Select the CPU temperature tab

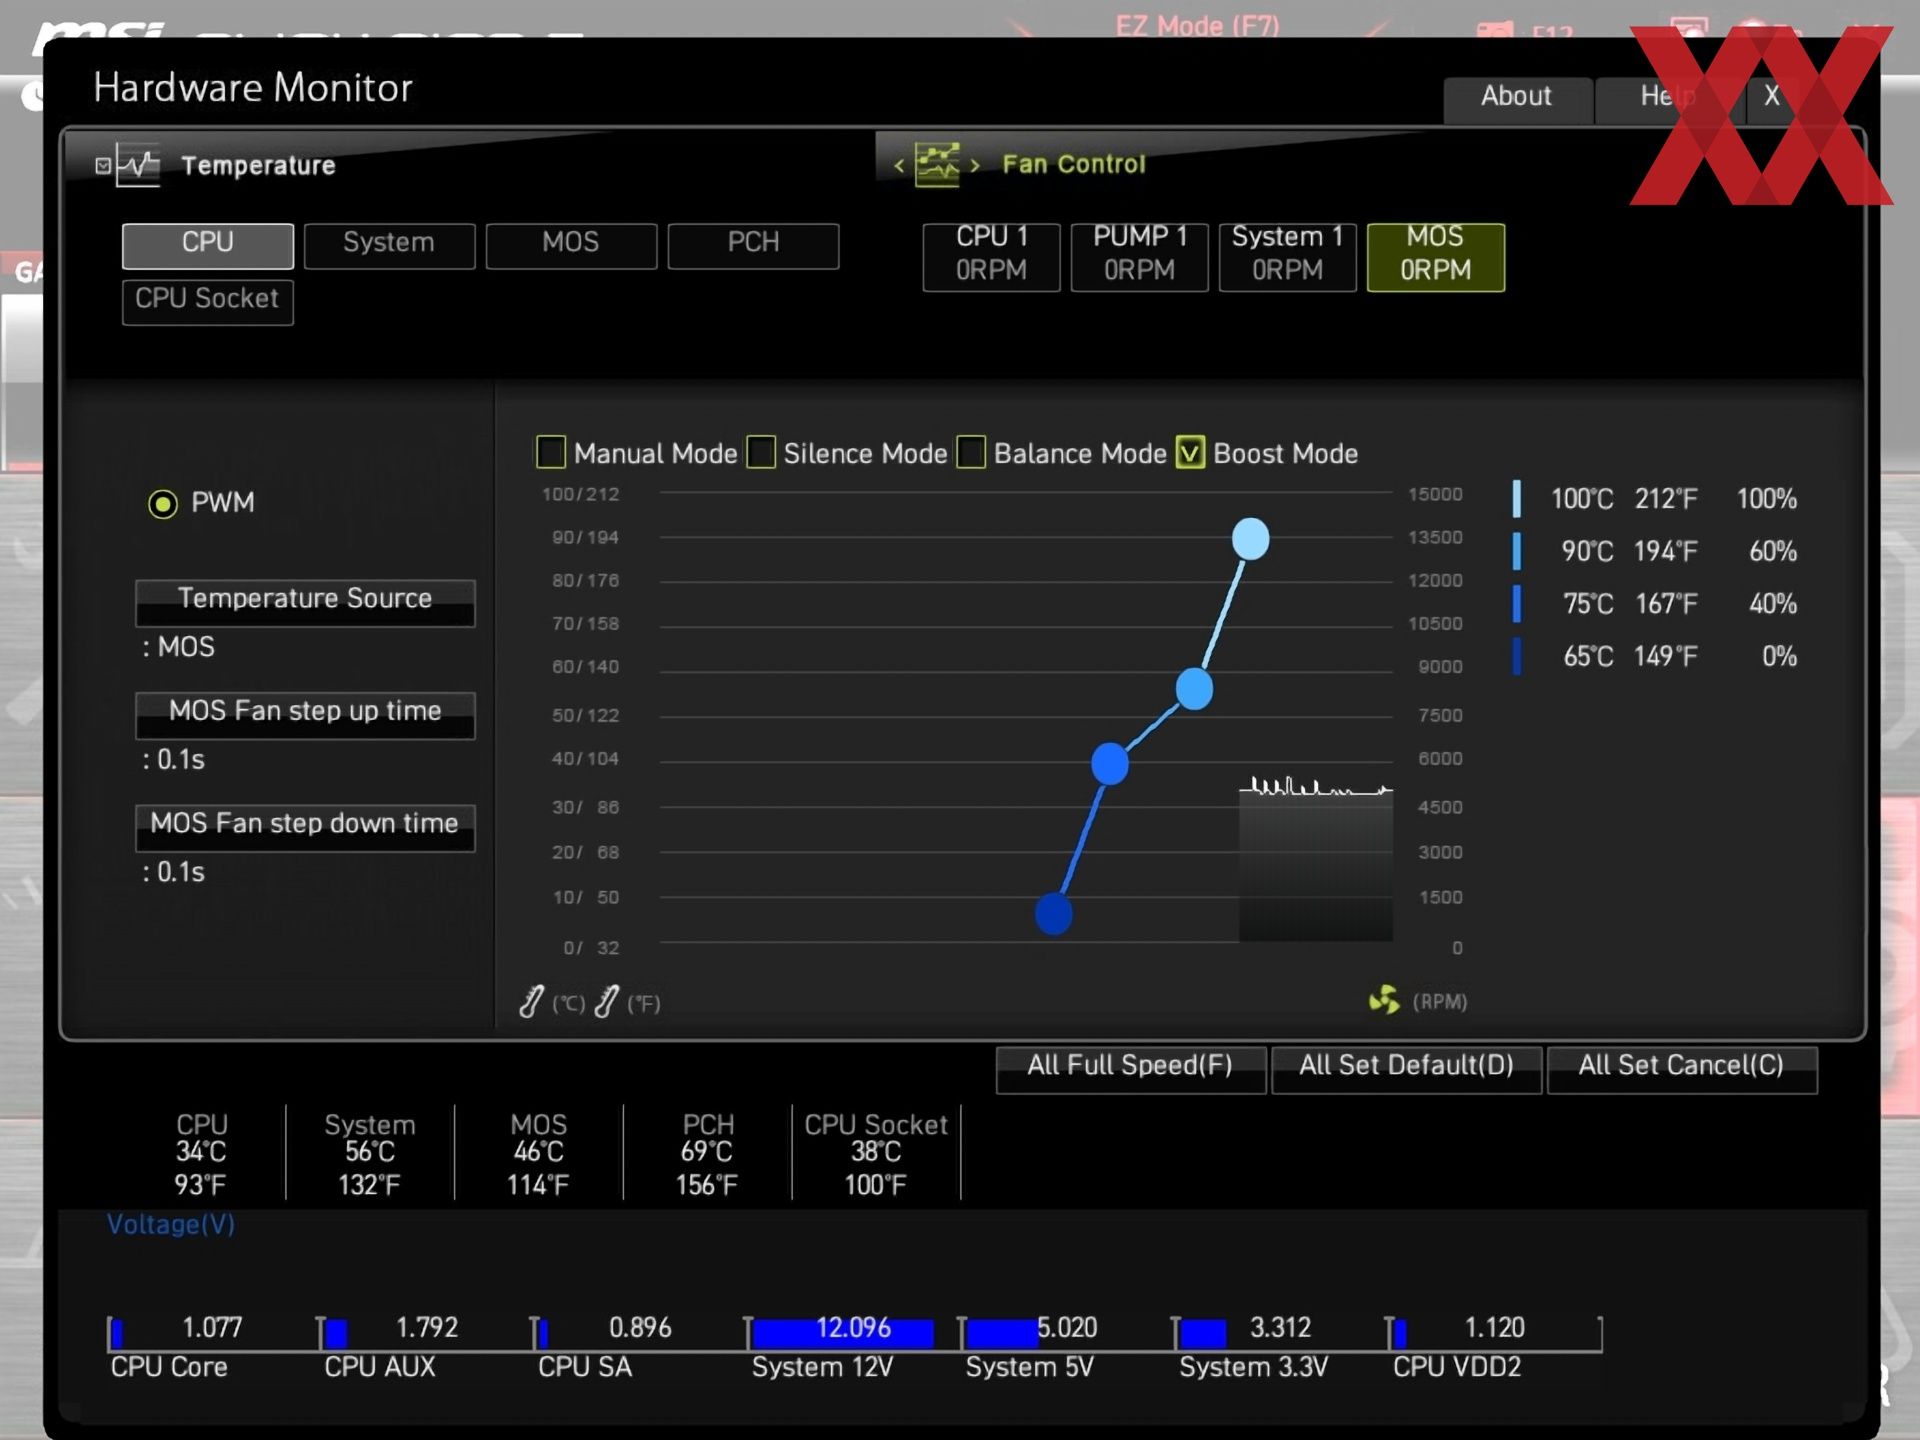pyautogui.click(x=208, y=245)
